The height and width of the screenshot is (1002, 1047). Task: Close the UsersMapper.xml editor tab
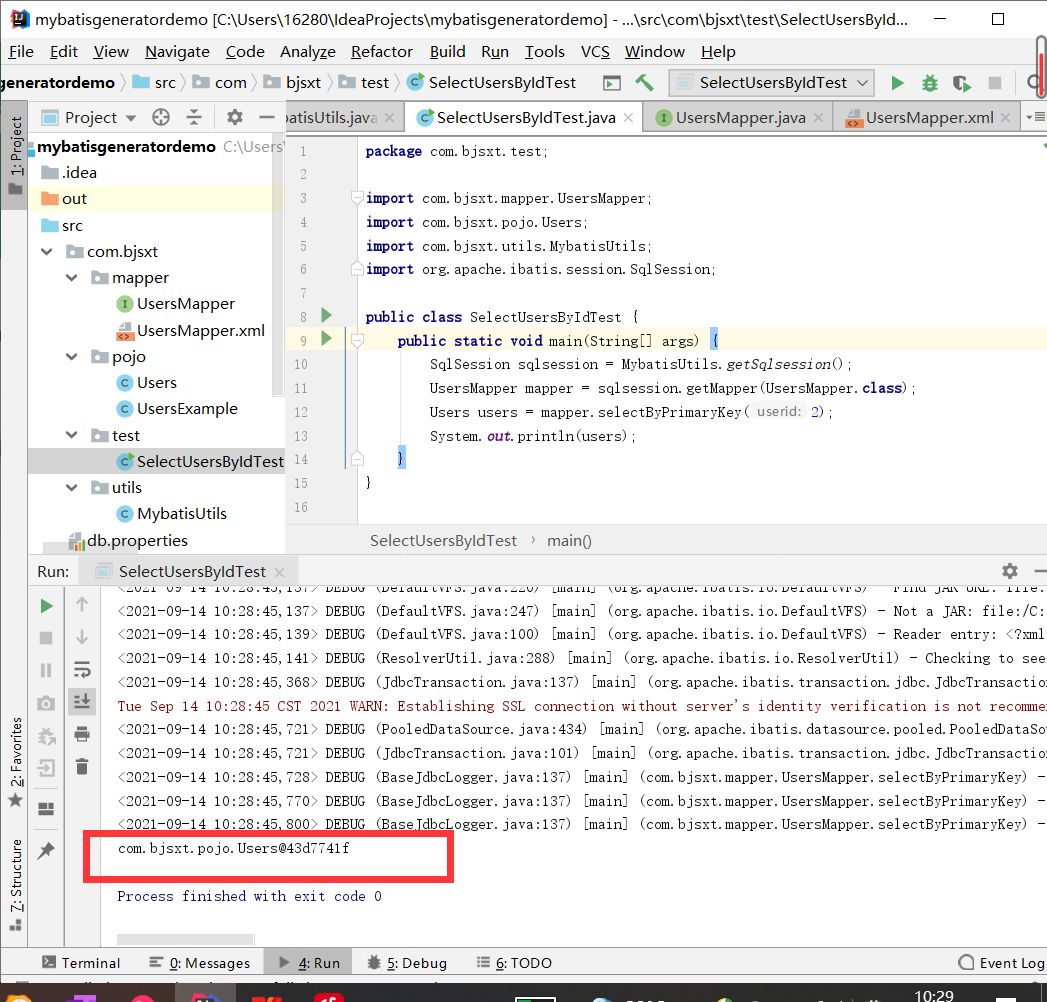pyautogui.click(x=1006, y=117)
